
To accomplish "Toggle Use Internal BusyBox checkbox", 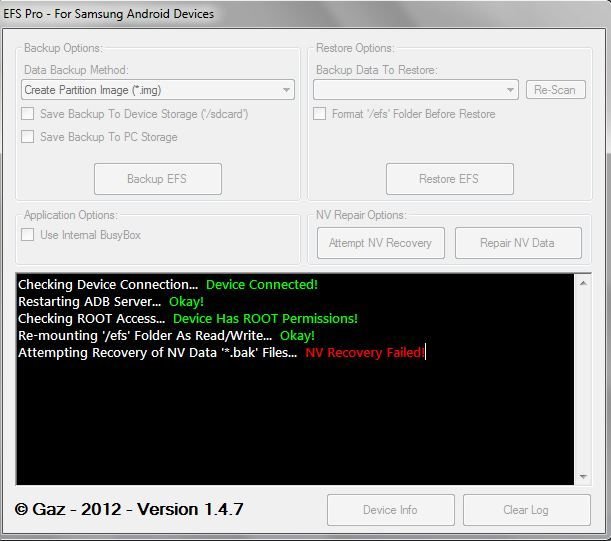I will tap(27, 235).
